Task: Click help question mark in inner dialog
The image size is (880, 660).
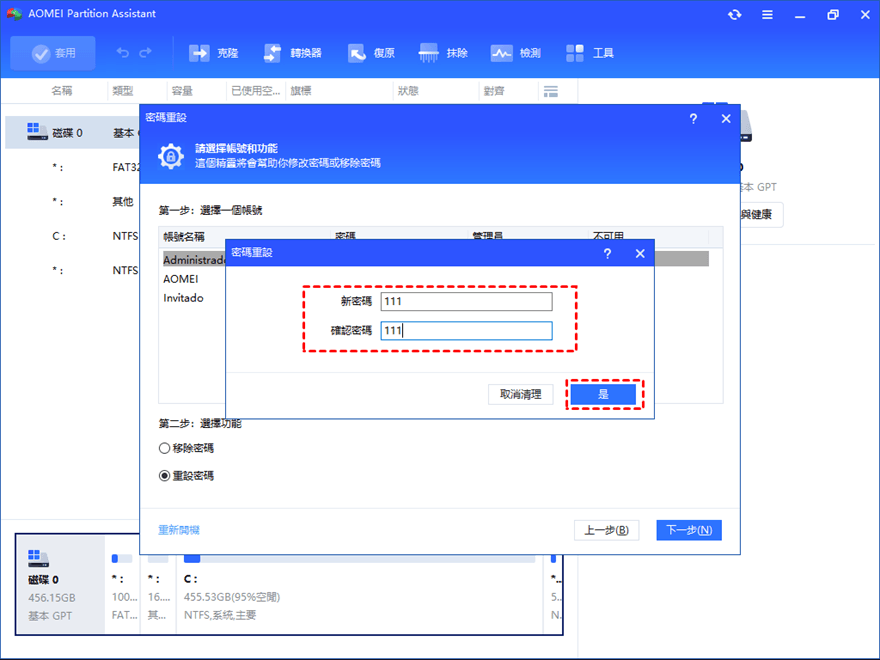Action: pos(607,254)
